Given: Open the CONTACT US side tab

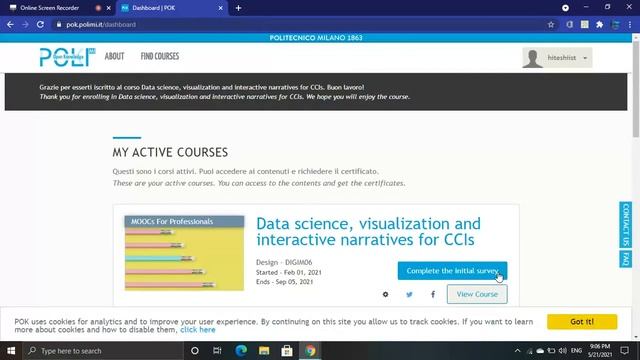Looking at the screenshot, I should 625,224.
